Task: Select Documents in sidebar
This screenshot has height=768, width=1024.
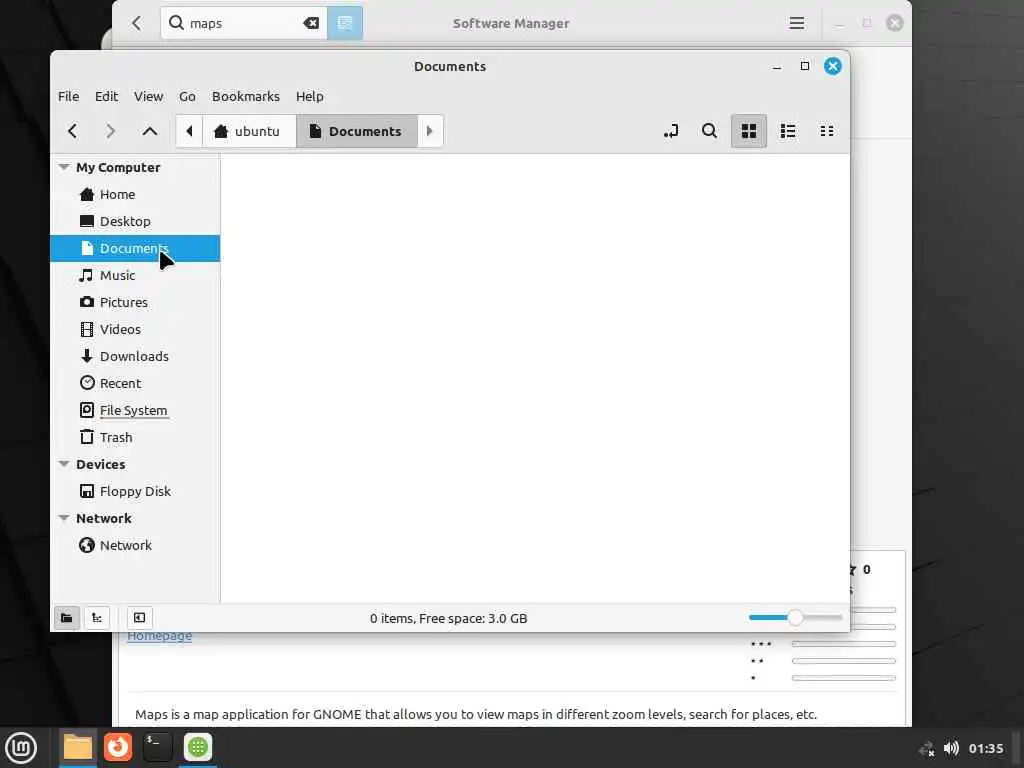Action: (135, 249)
